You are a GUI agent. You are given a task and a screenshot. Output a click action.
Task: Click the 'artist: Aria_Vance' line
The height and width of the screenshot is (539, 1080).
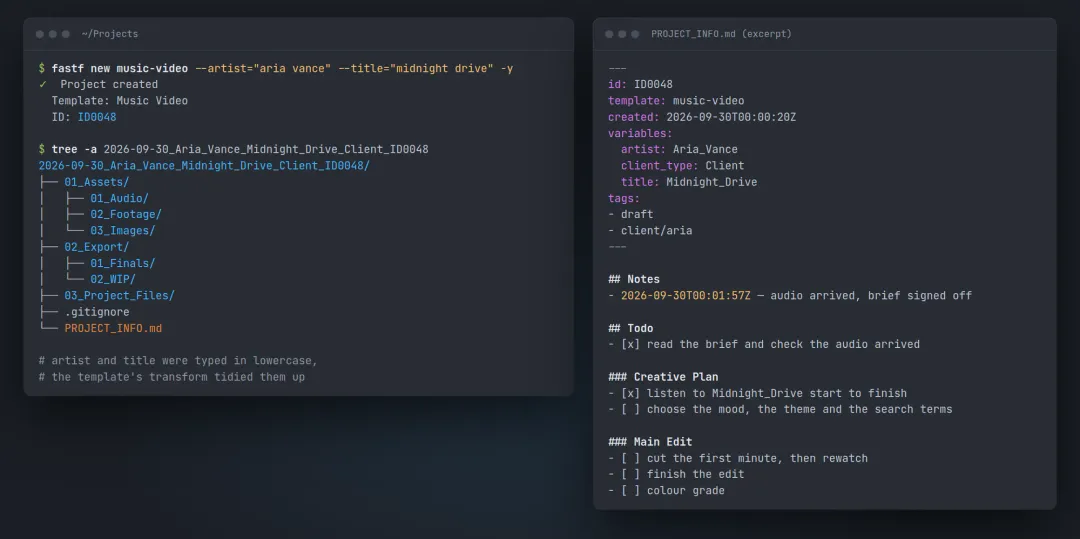679,149
